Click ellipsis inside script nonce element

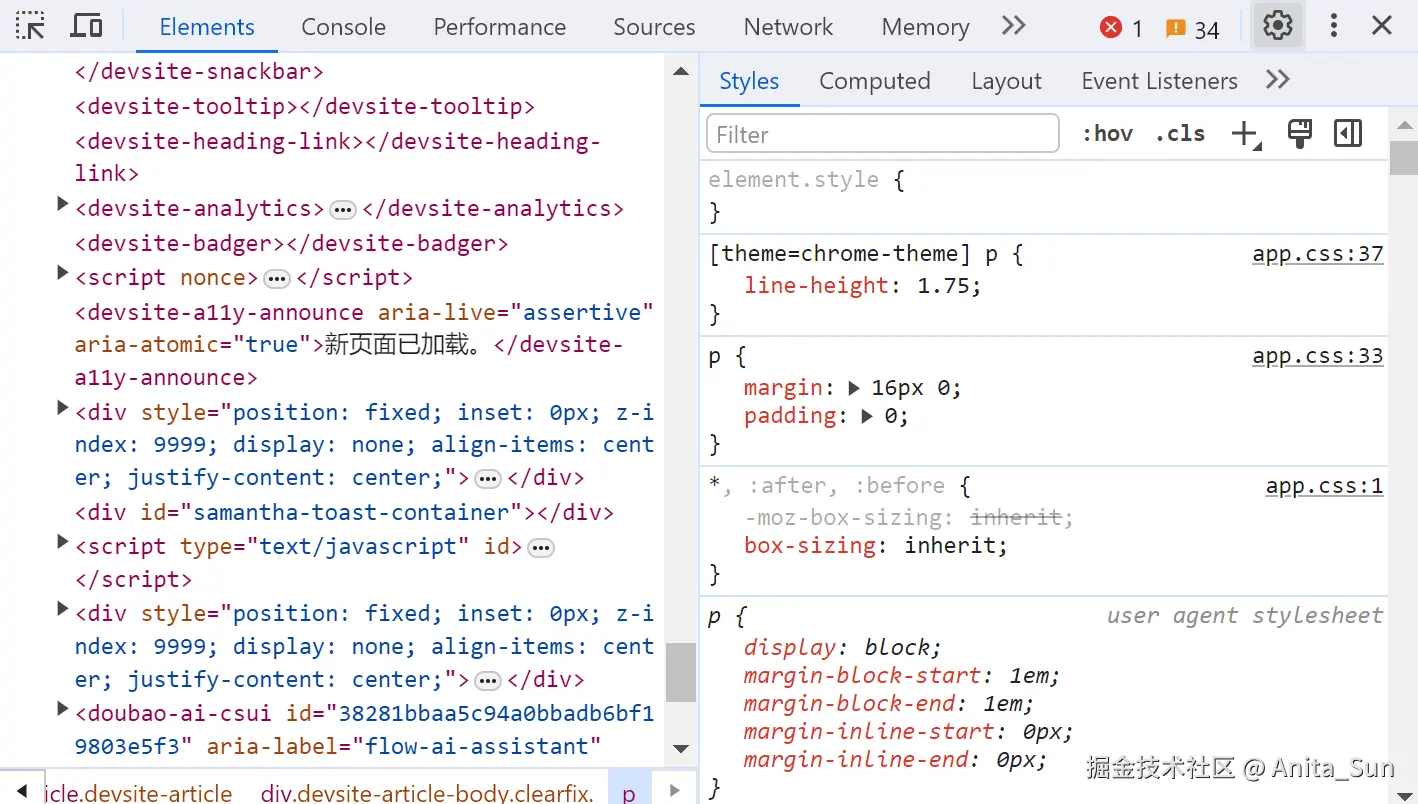tap(277, 279)
